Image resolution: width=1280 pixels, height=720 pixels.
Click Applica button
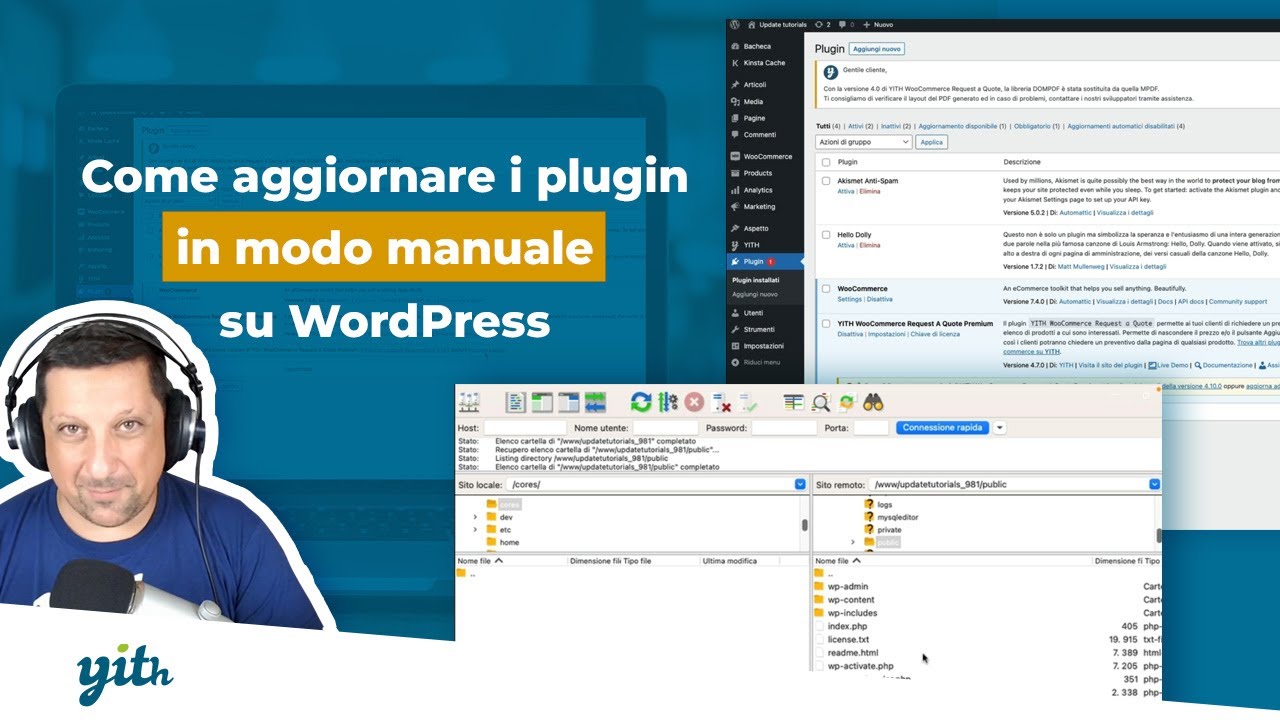pos(931,142)
